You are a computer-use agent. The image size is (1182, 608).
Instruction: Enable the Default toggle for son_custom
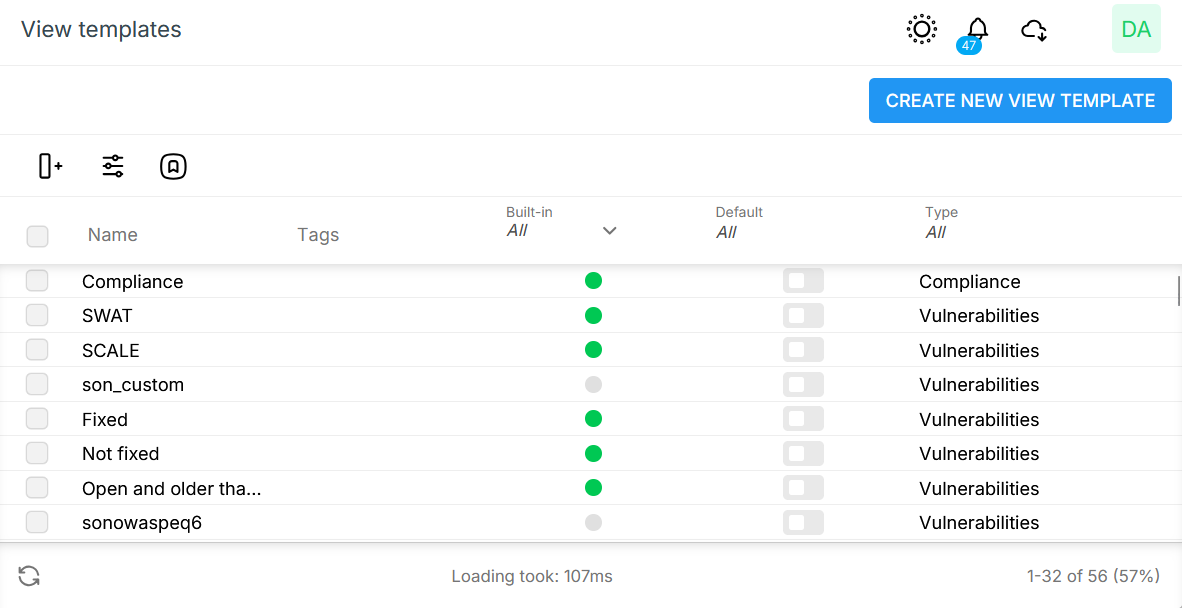pyautogui.click(x=803, y=384)
